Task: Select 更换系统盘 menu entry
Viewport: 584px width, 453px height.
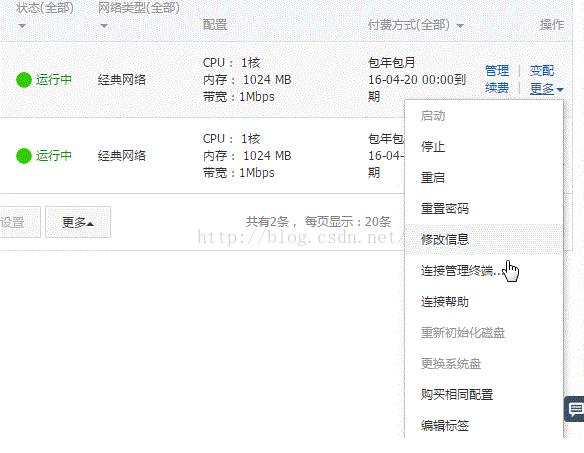Action: pos(484,363)
